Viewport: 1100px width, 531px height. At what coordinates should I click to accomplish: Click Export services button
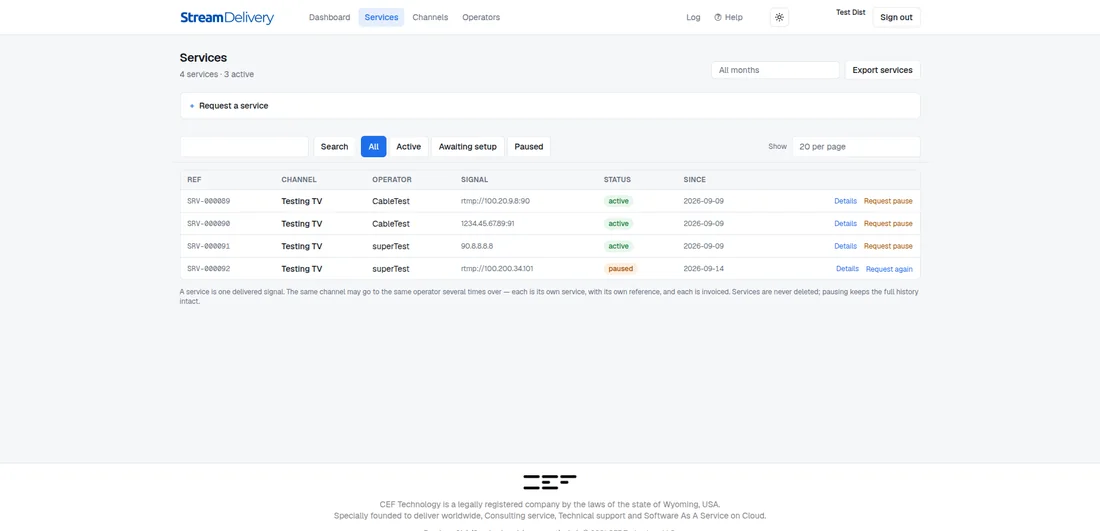point(882,70)
